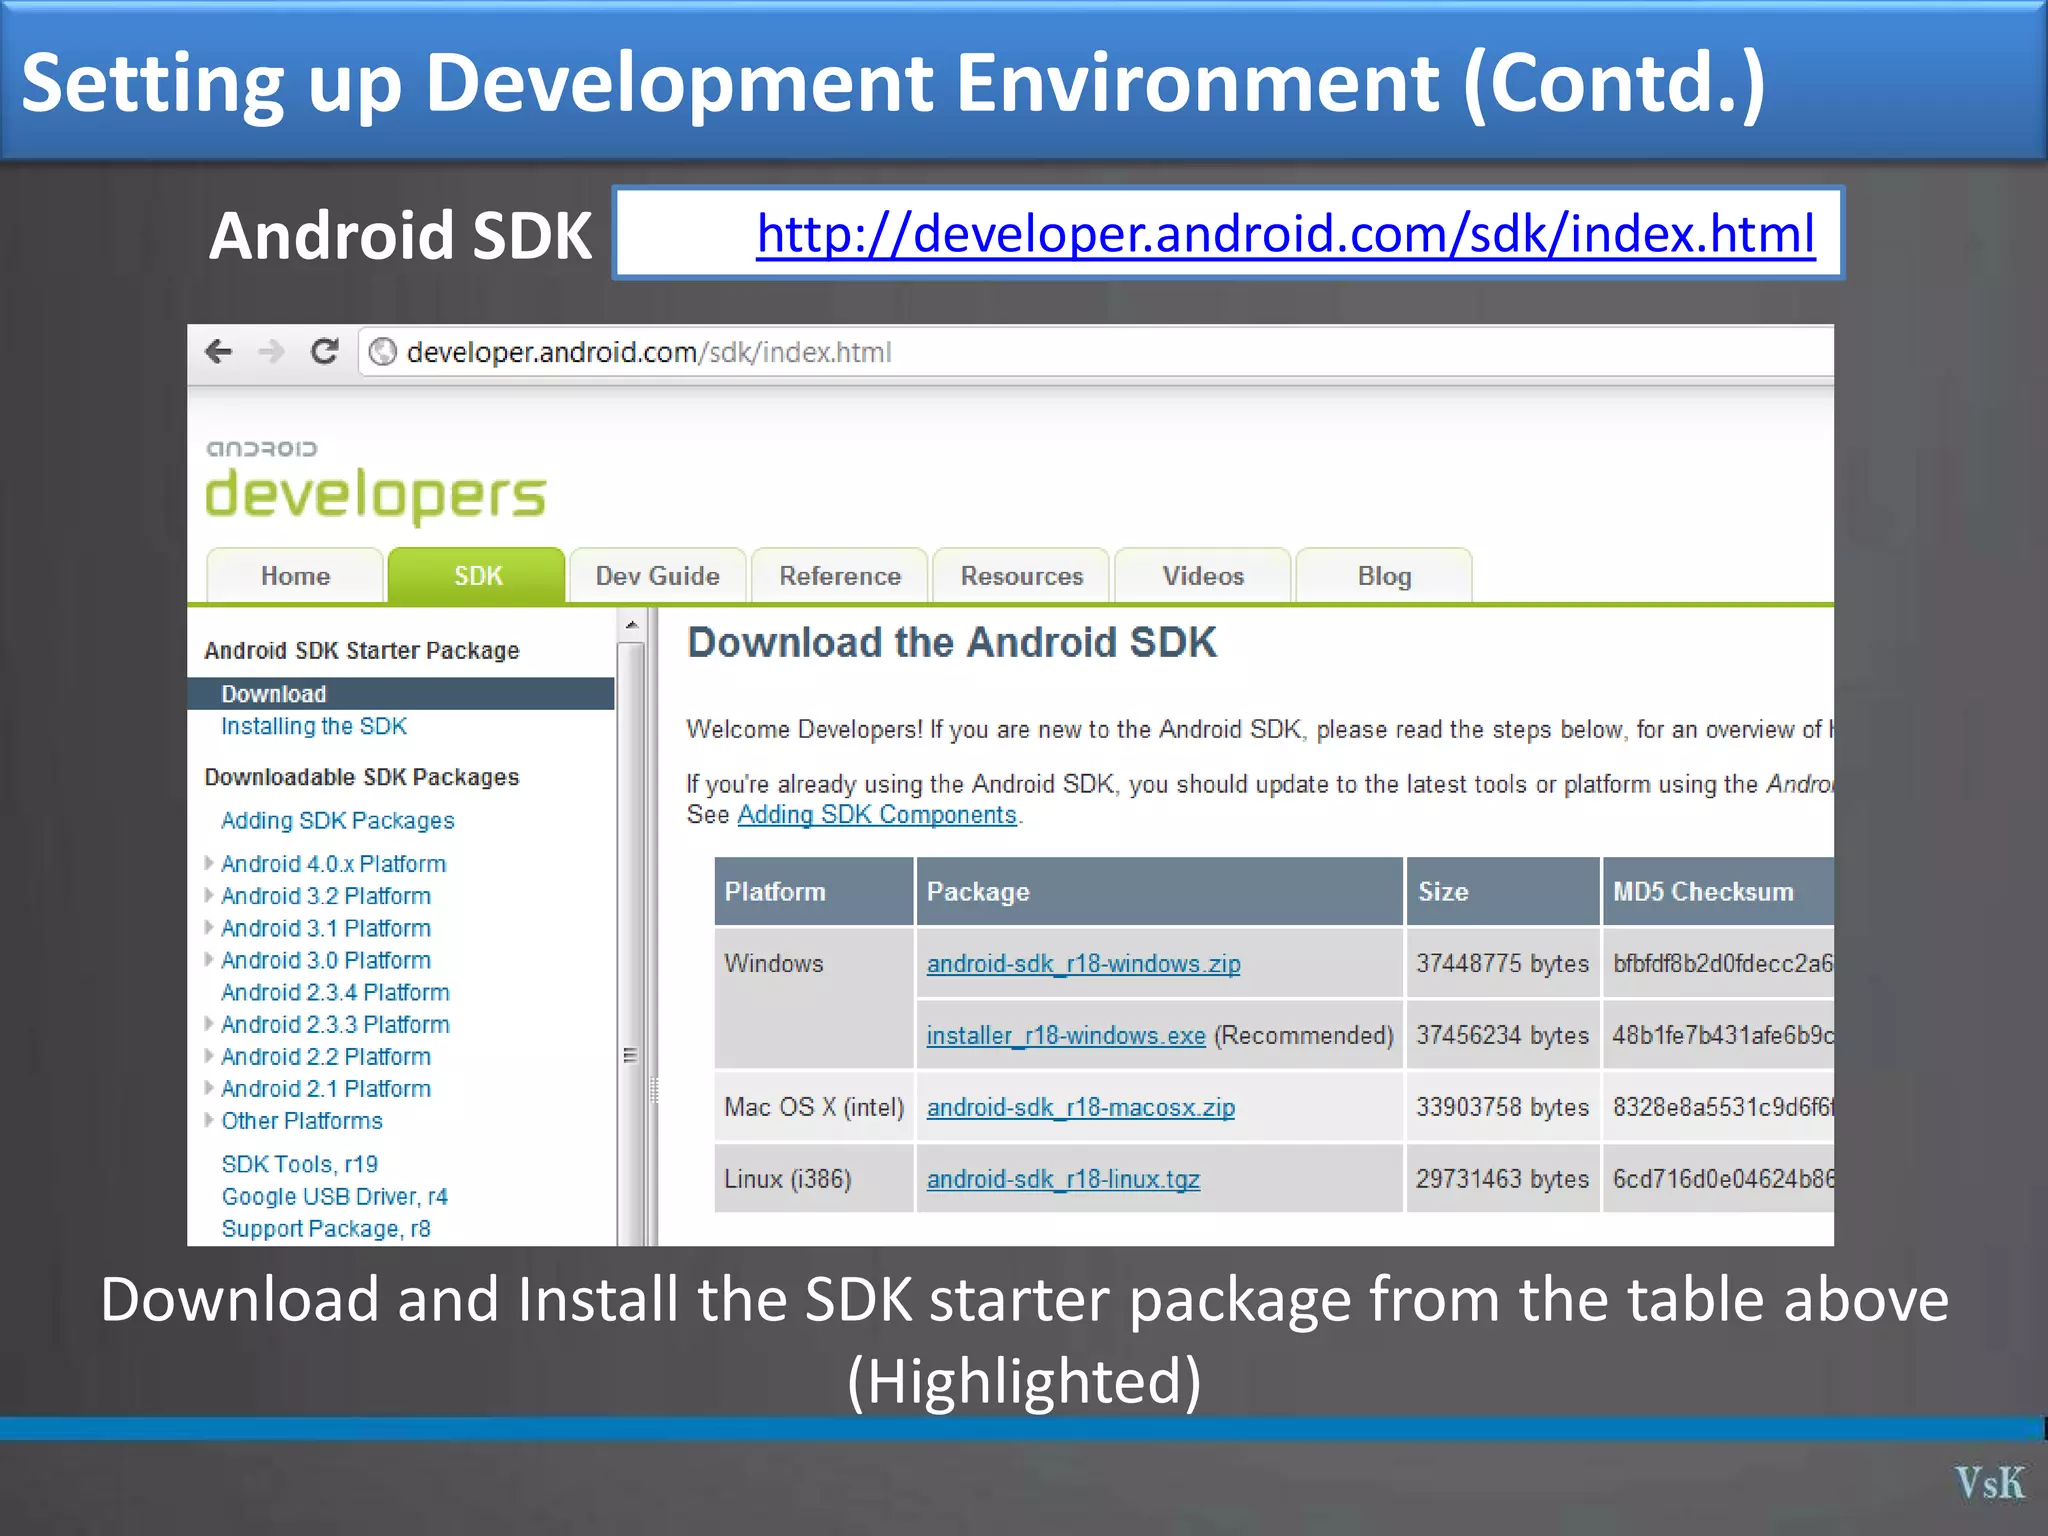Image resolution: width=2048 pixels, height=1536 pixels.
Task: Expand Android 2.1 Platform arrow
Action: pyautogui.click(x=209, y=1087)
